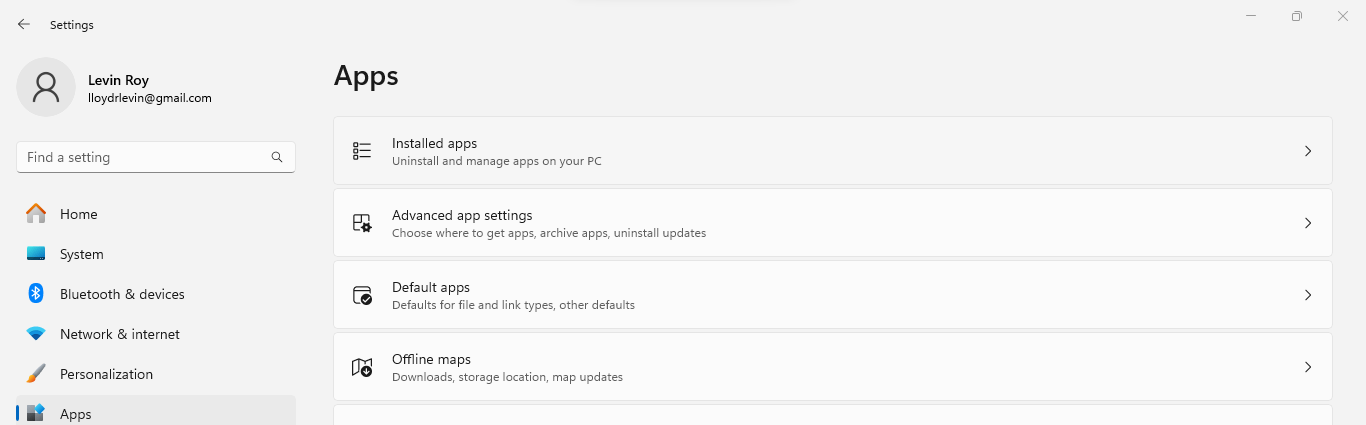Viewport: 1366px width, 425px height.
Task: Go to Home in the sidebar
Action: click(x=78, y=214)
